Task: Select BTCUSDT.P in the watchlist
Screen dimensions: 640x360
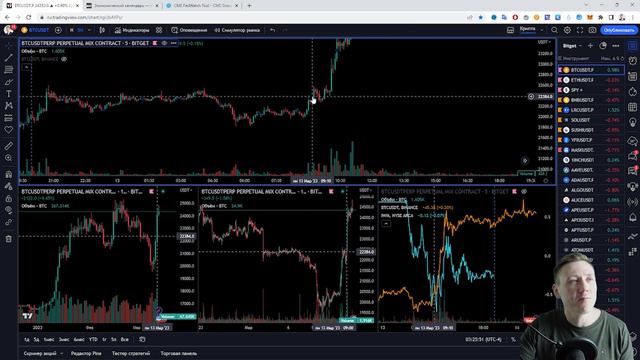Action: [x=591, y=70]
